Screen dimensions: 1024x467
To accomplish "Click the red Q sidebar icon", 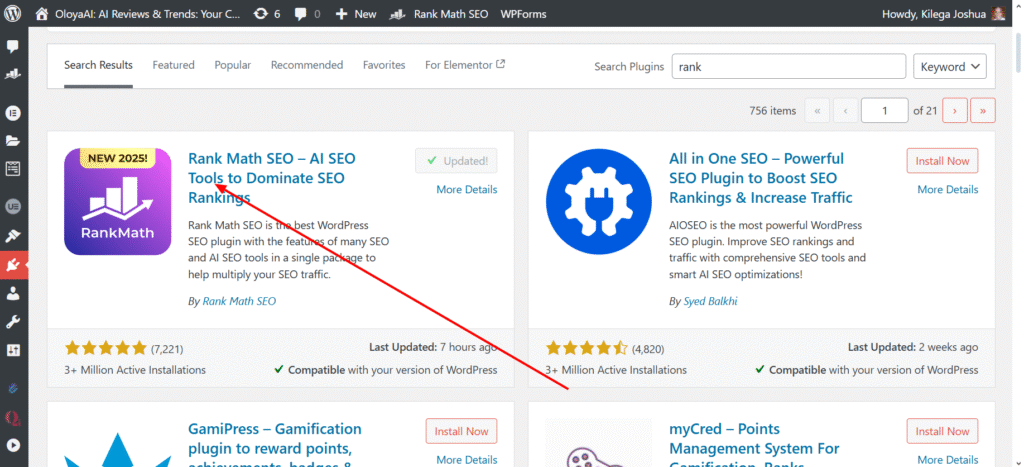I will [13, 417].
